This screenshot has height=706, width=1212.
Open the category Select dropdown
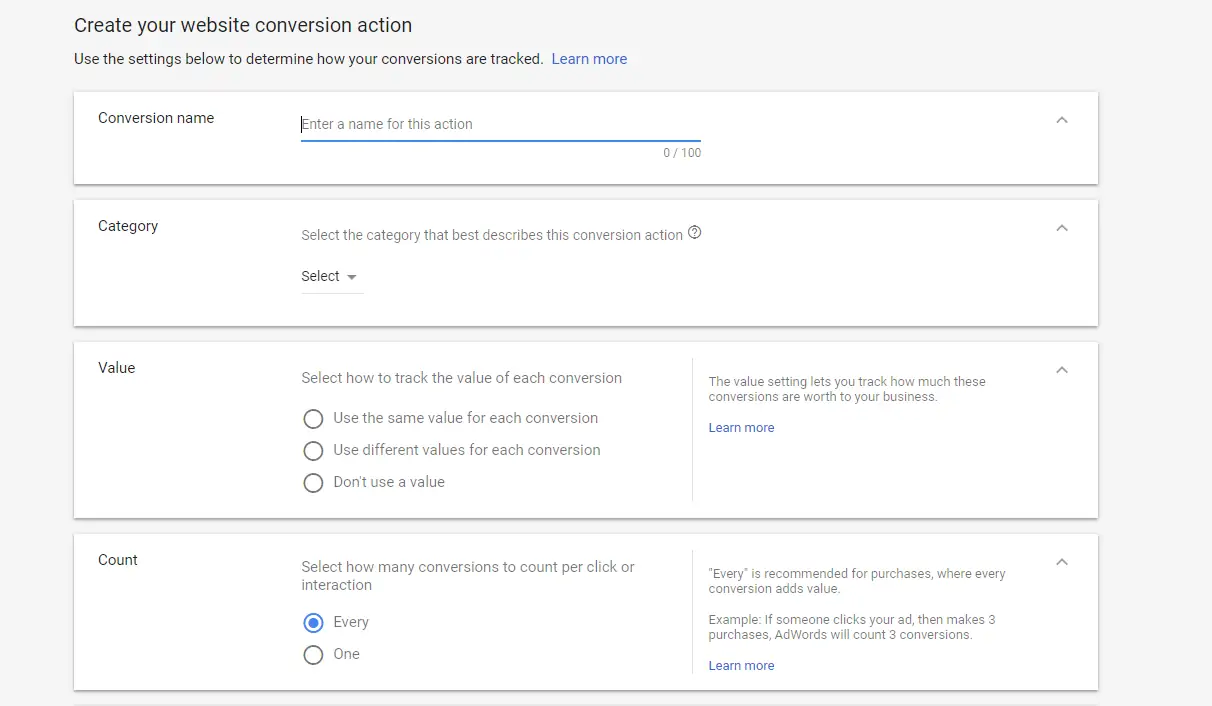(331, 276)
